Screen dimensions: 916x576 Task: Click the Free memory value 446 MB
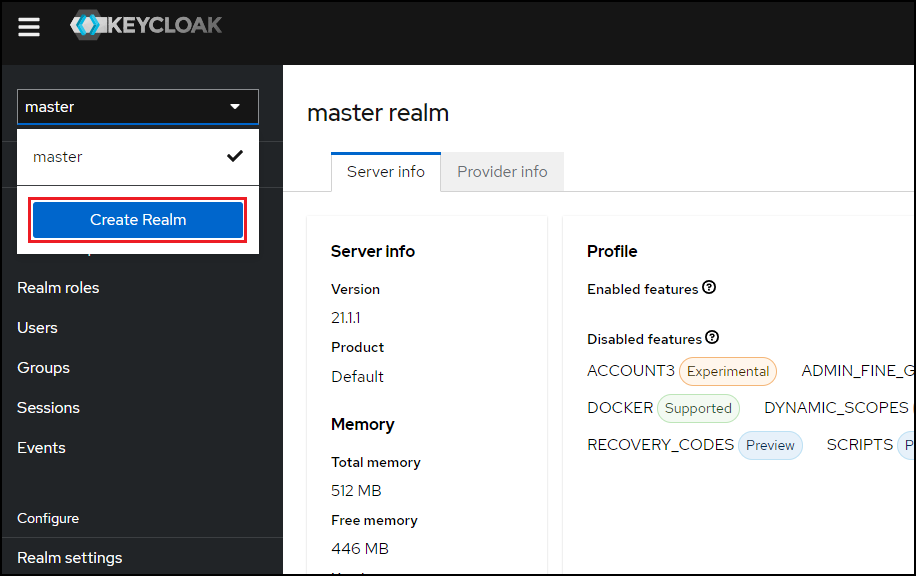tap(360, 549)
